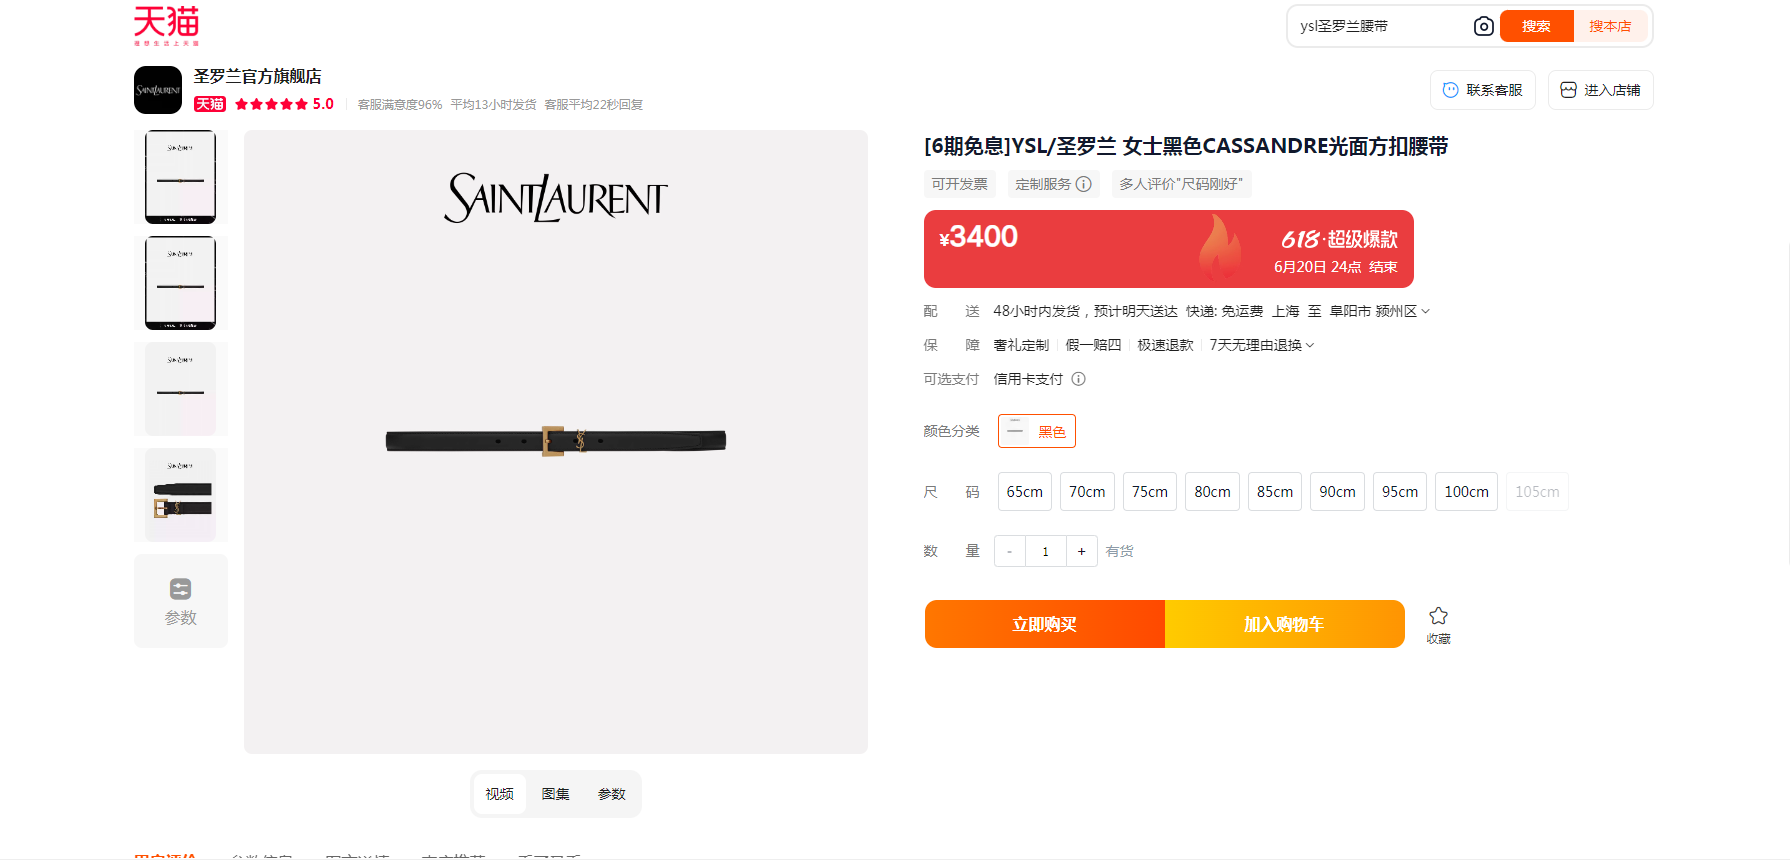
Task: Click the 定制服务 tag text
Action: (x=1043, y=184)
